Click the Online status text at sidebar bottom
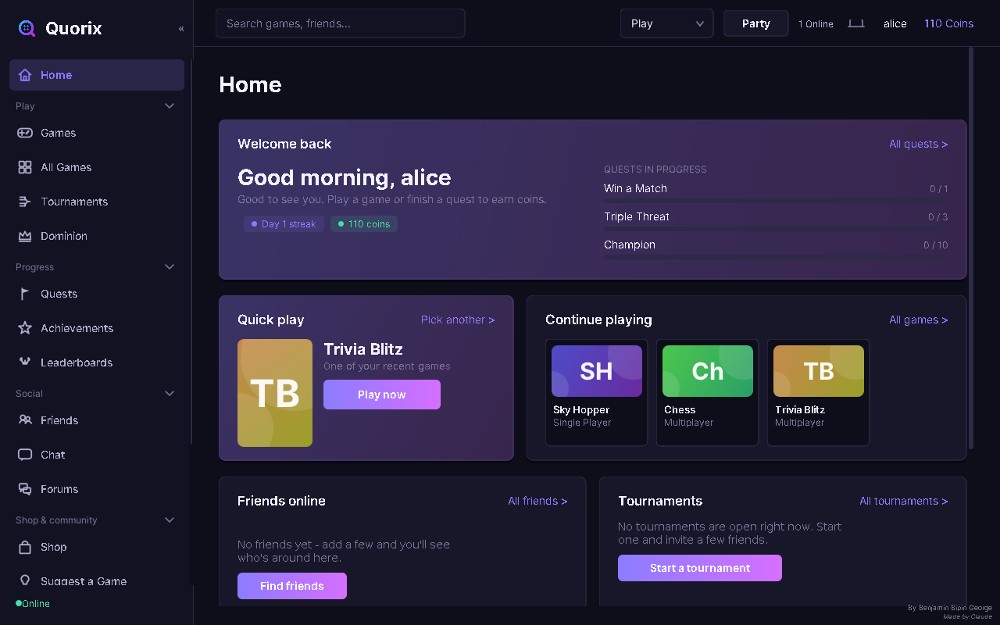Screen dimensions: 1000x625 point(36,603)
